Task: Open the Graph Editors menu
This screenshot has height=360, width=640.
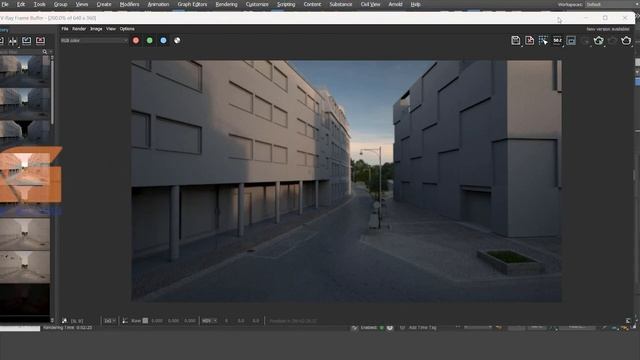Action: click(192, 4)
